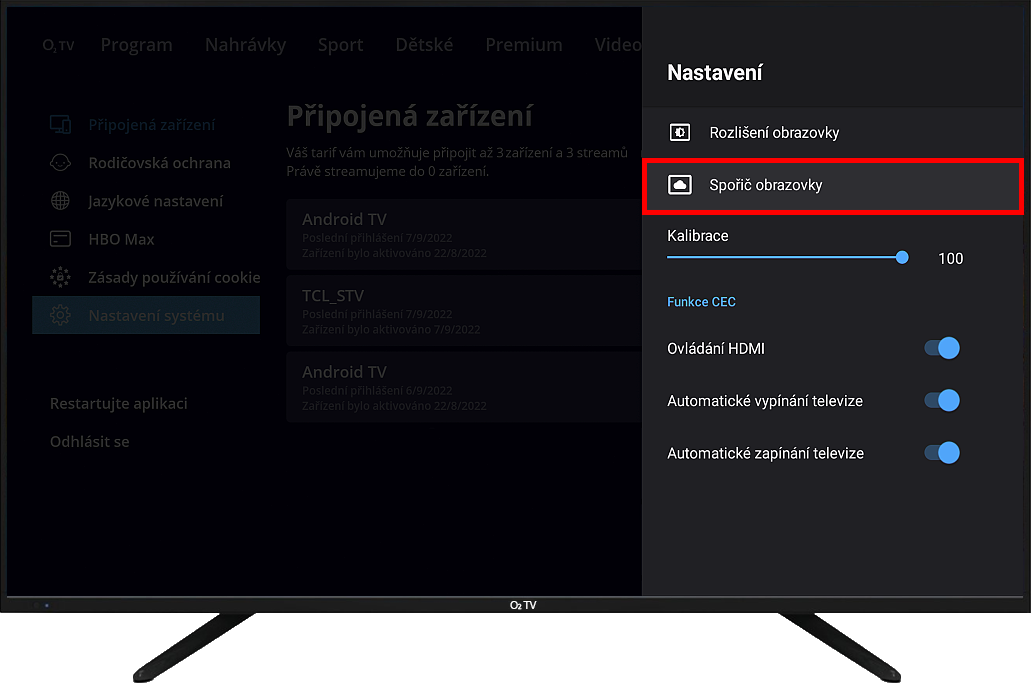This screenshot has width=1031, height=683.
Task: Toggle the Ovládání HDMI switch
Action: 942,348
